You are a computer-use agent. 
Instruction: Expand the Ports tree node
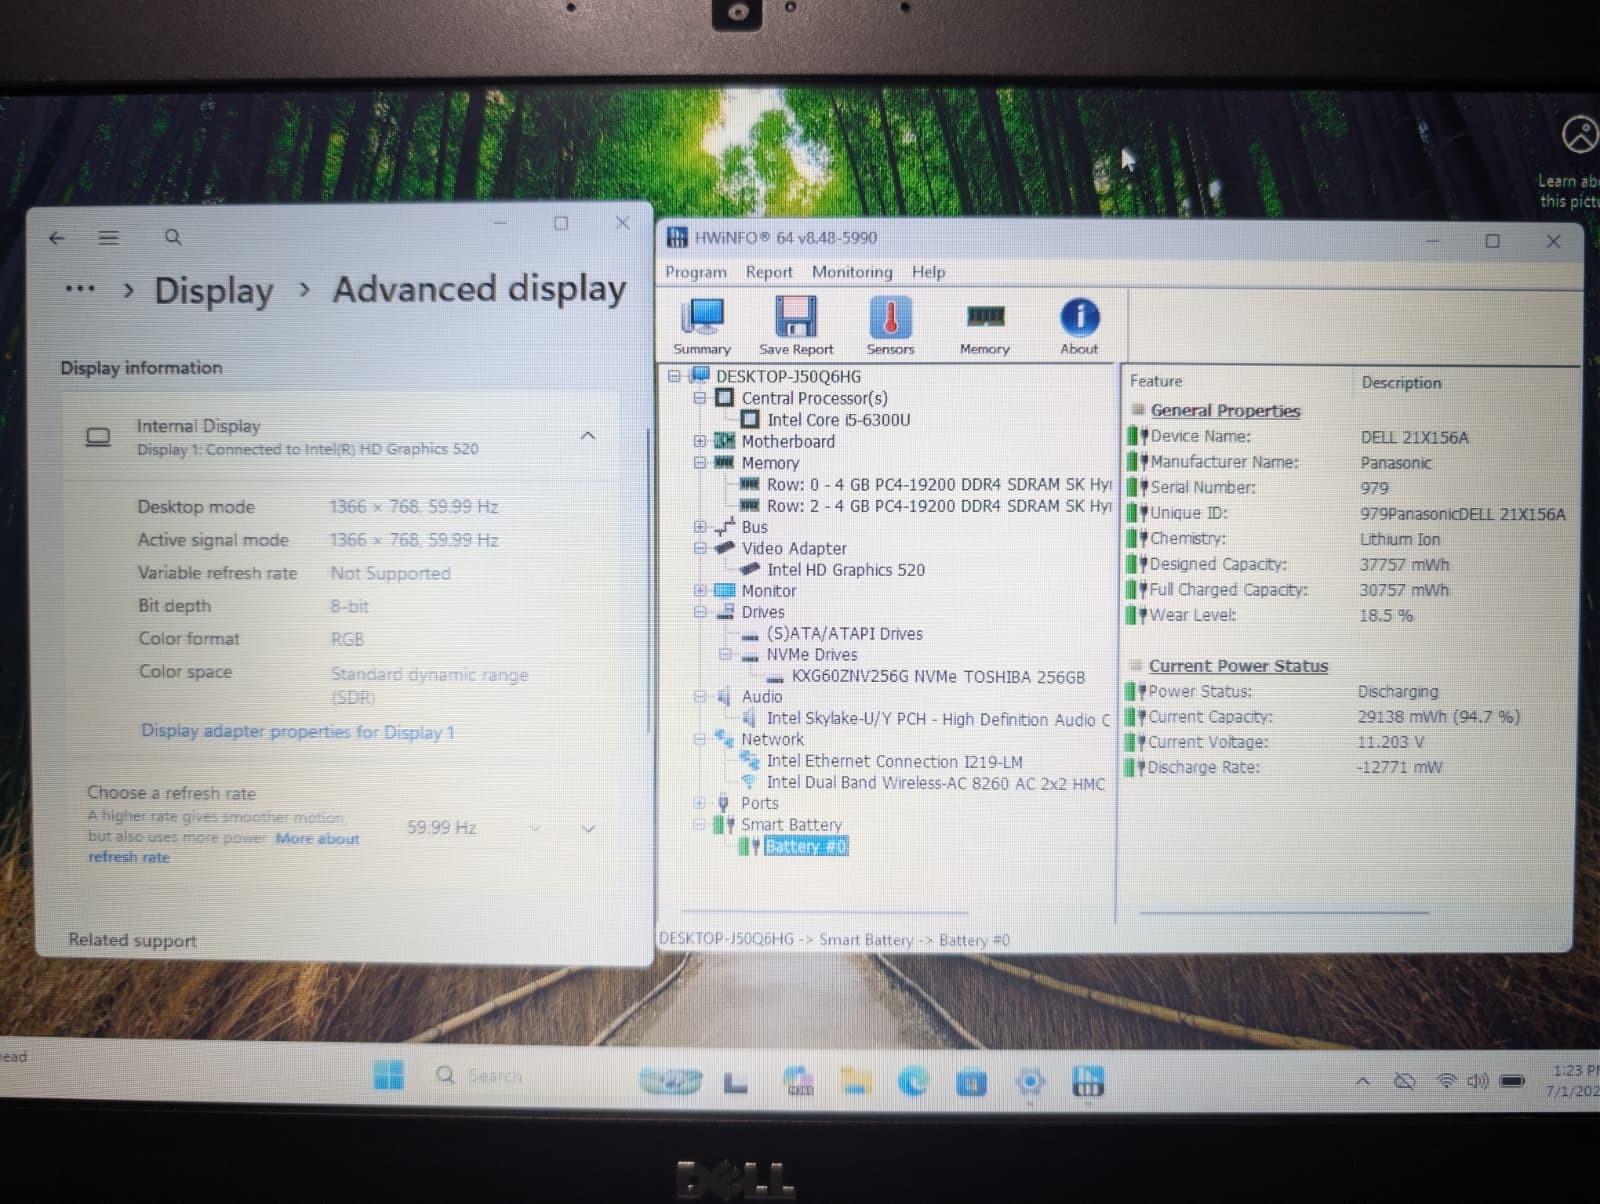pos(700,802)
